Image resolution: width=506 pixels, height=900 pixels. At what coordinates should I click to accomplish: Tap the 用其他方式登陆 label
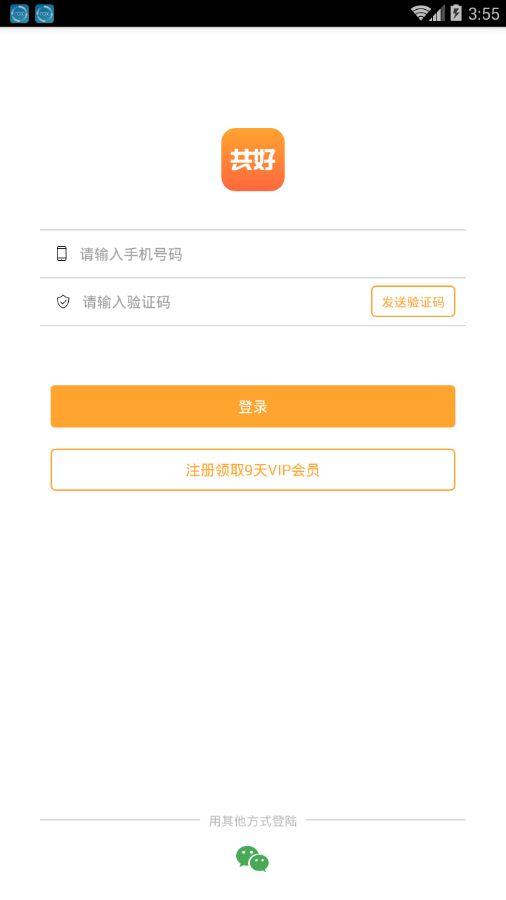253,821
